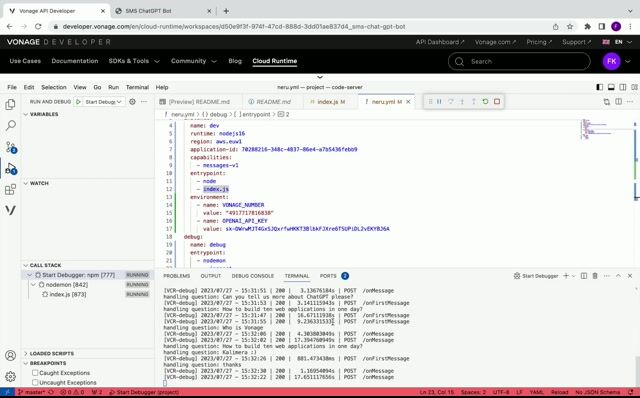
Task: Click Step Into in debug toolbar
Action: pyautogui.click(x=462, y=102)
